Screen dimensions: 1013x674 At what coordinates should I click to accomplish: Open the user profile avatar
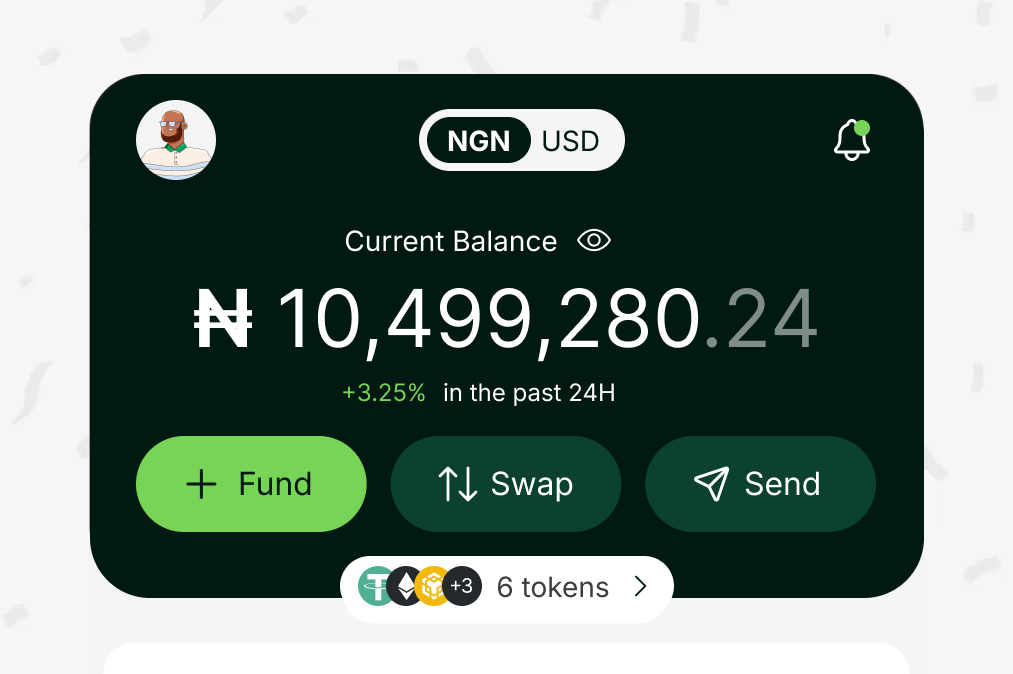click(176, 140)
